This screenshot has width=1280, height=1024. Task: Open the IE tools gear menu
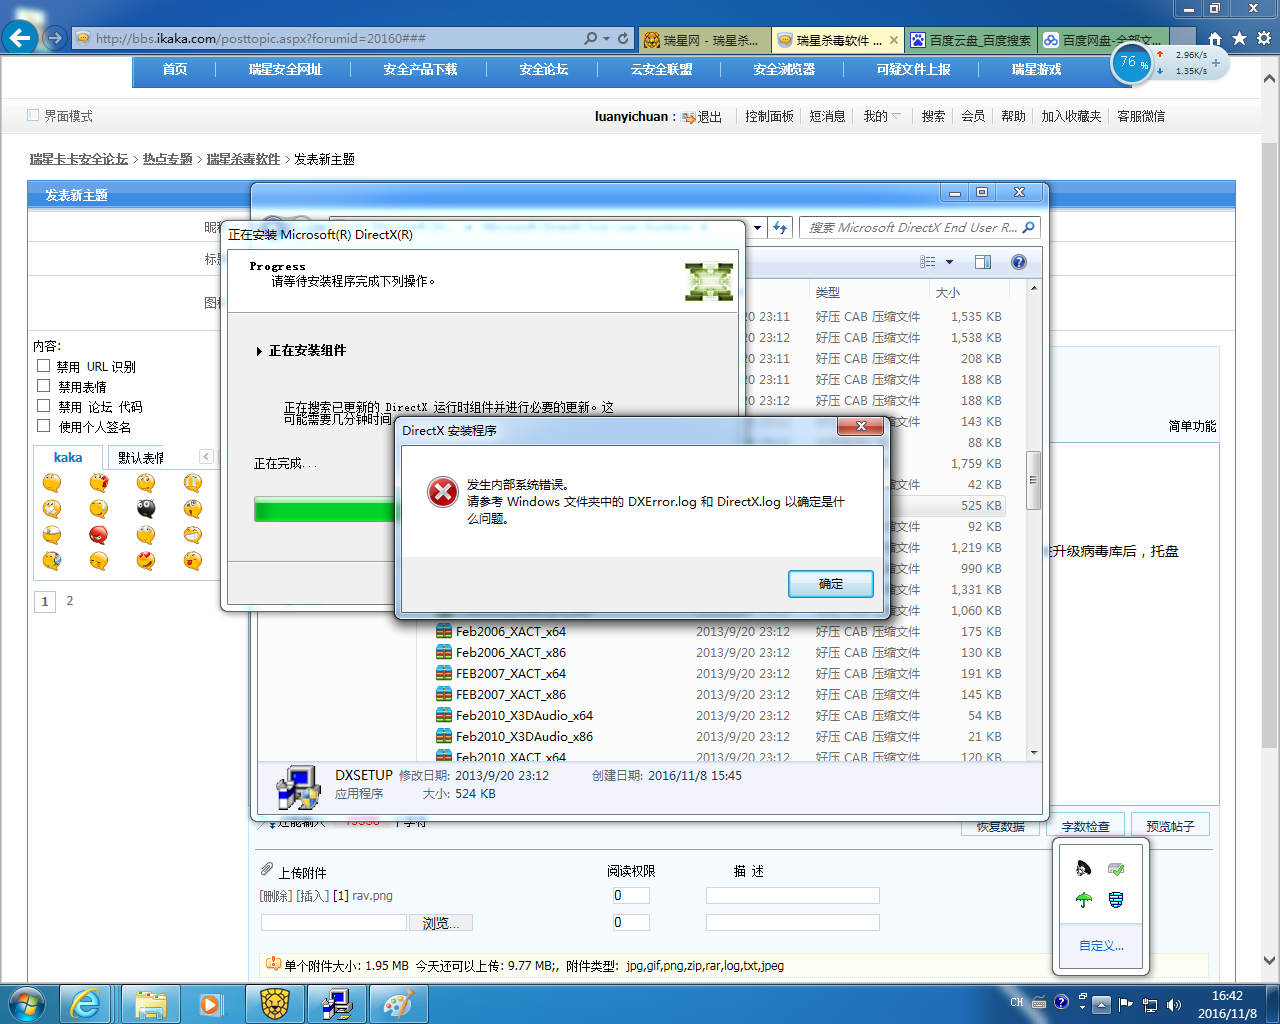pos(1264,38)
